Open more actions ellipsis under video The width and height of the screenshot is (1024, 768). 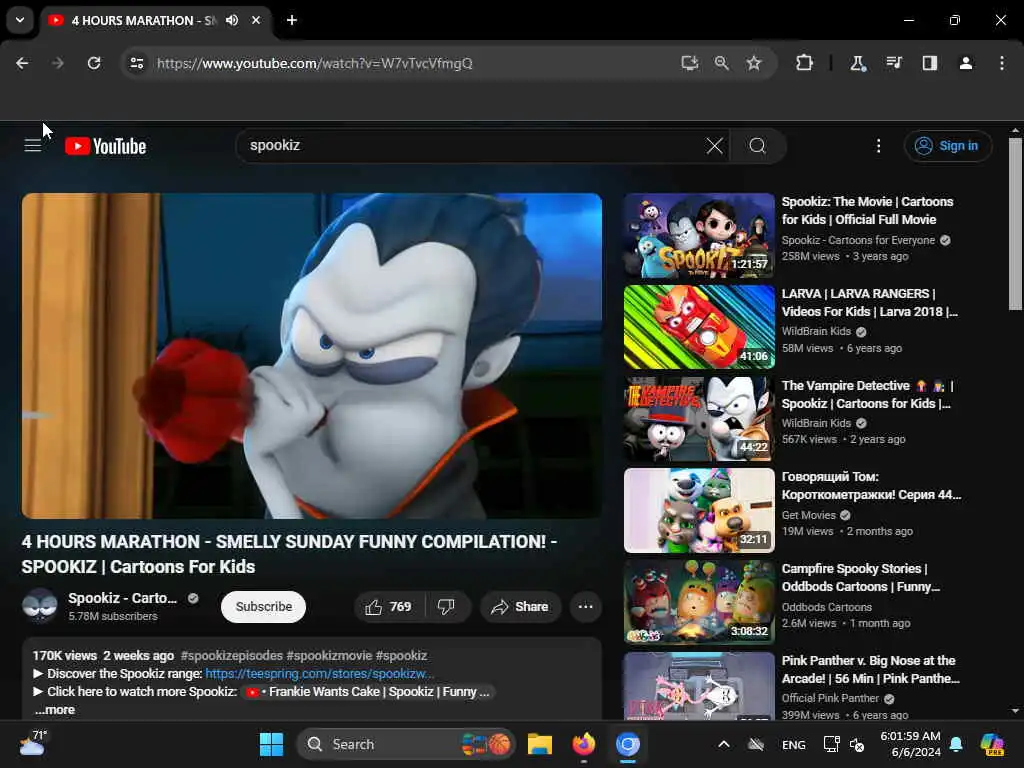tap(586, 607)
